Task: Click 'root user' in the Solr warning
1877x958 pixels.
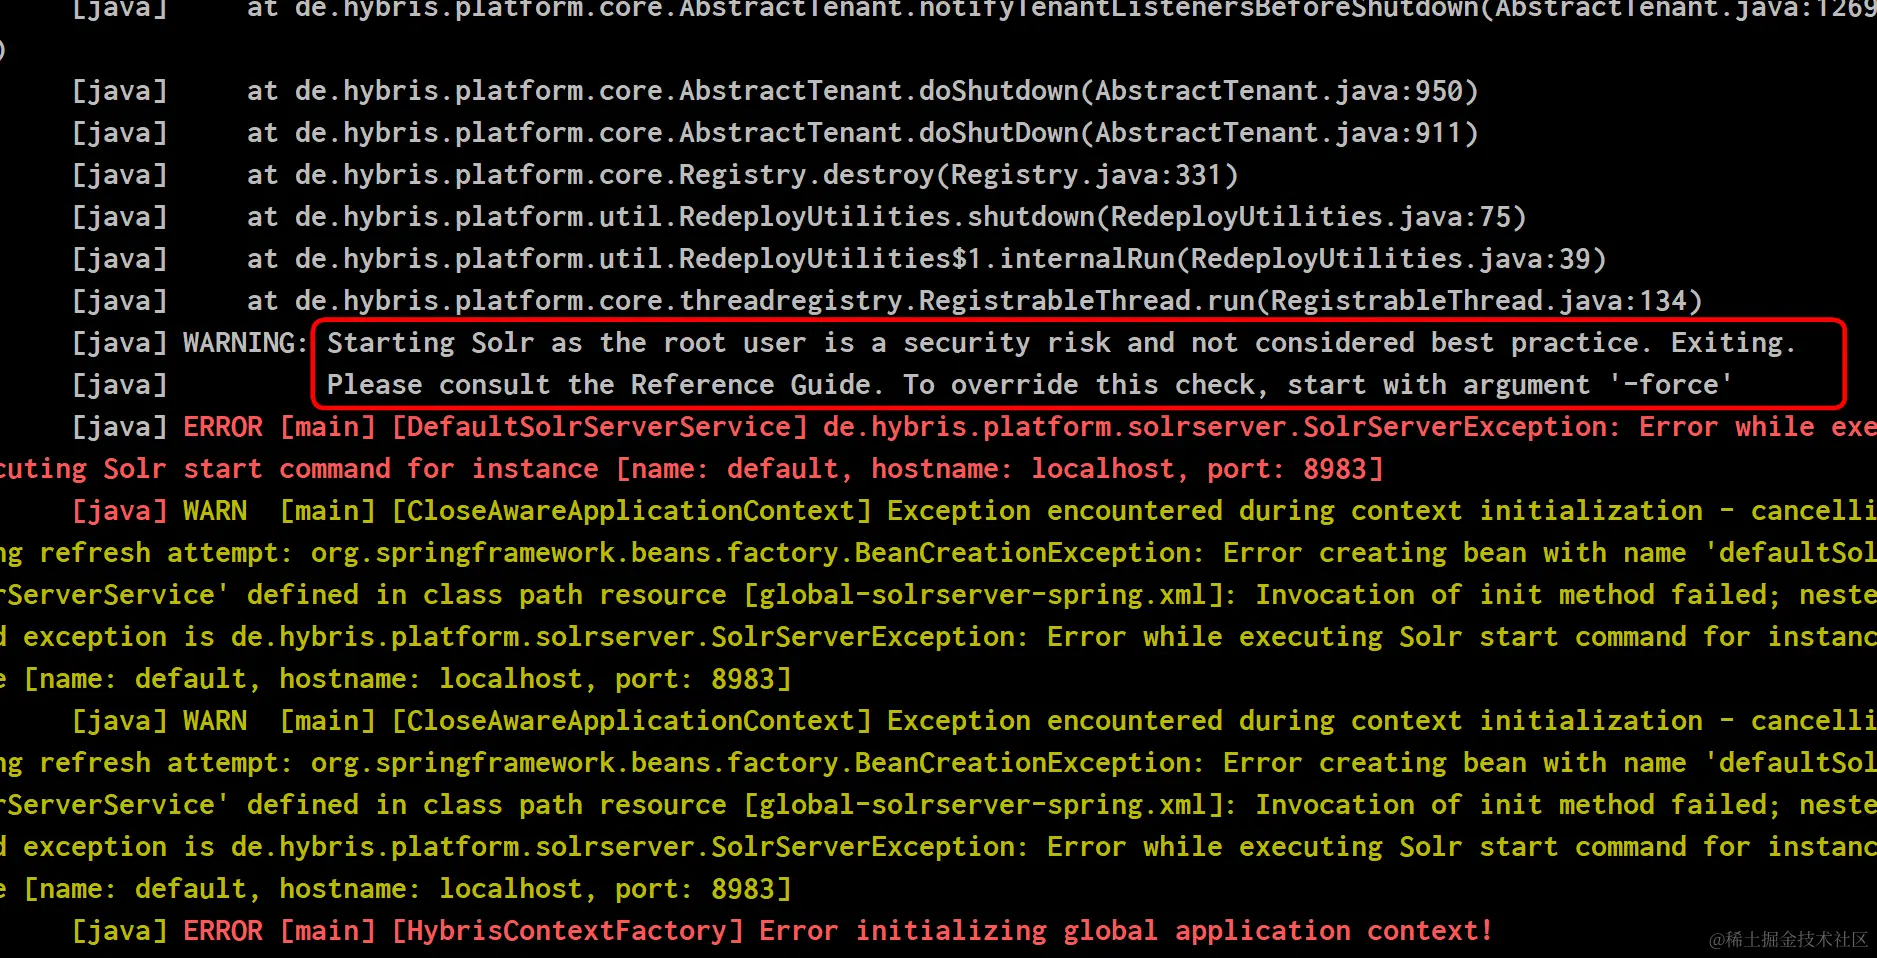Action: tap(735, 343)
